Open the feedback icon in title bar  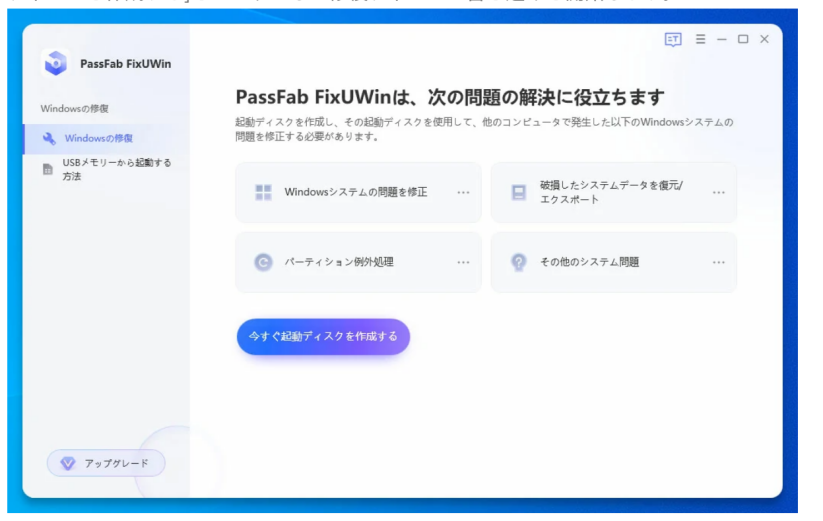pos(672,39)
